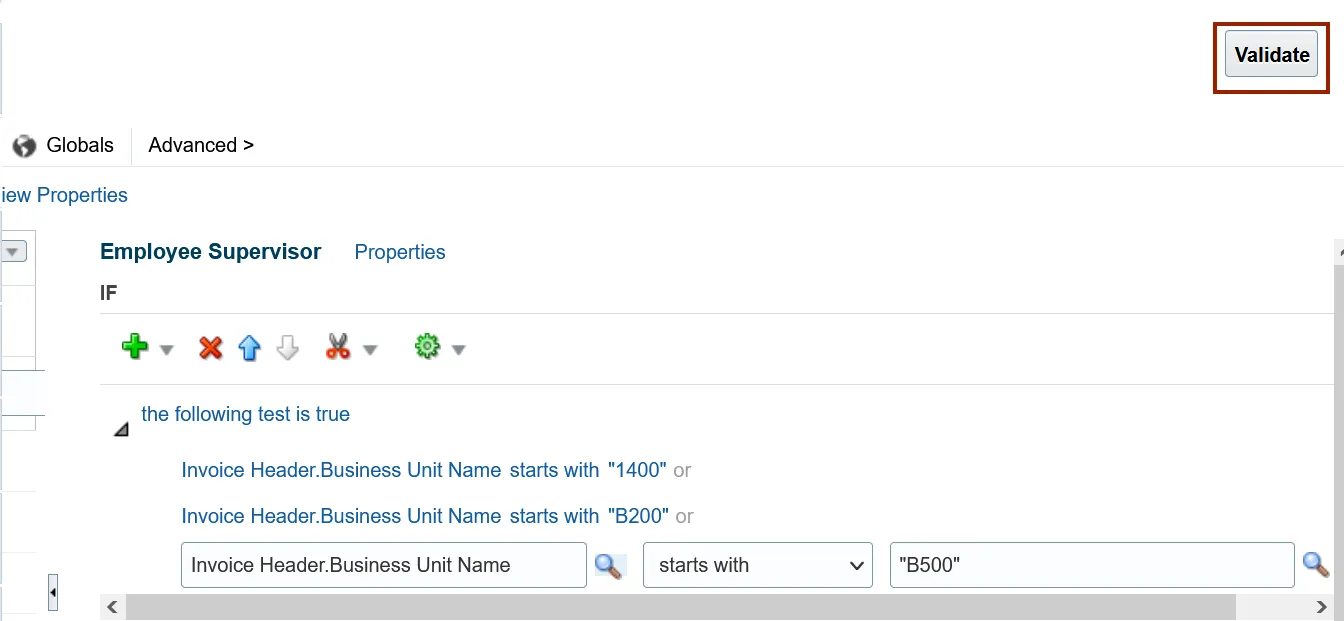
Task: Open the dropdown arrow beside gear icon
Action: tap(459, 350)
